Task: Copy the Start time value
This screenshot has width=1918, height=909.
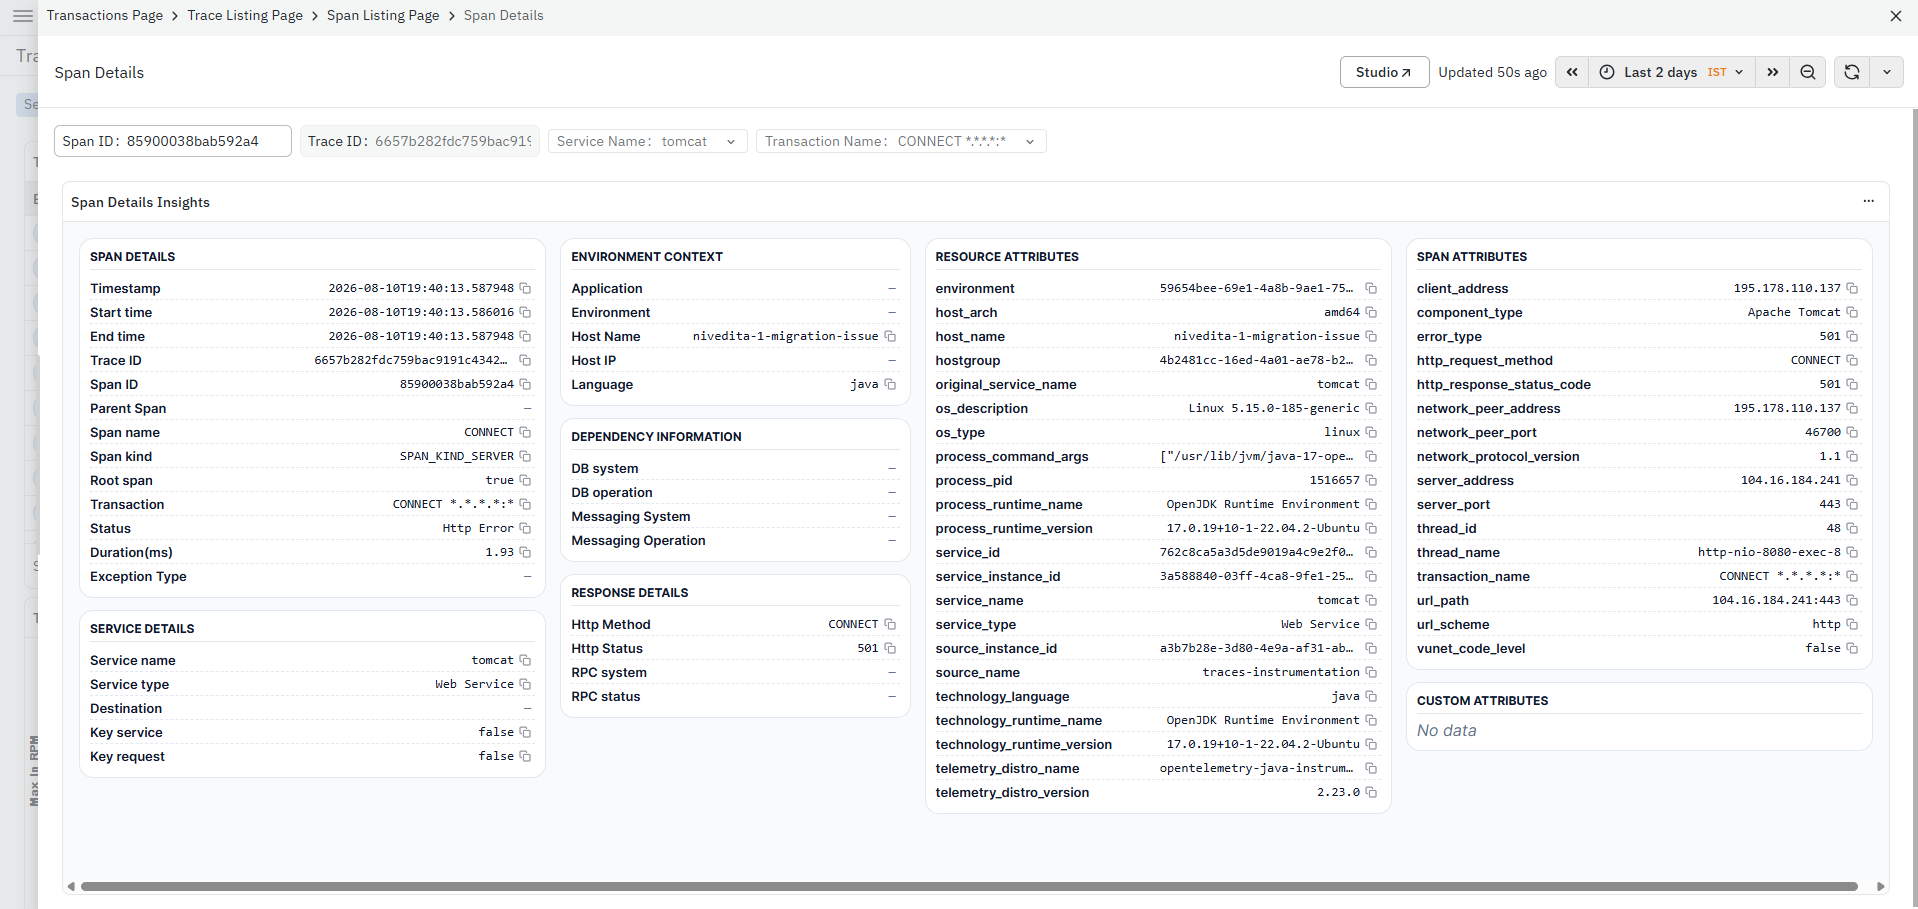Action: 525,312
